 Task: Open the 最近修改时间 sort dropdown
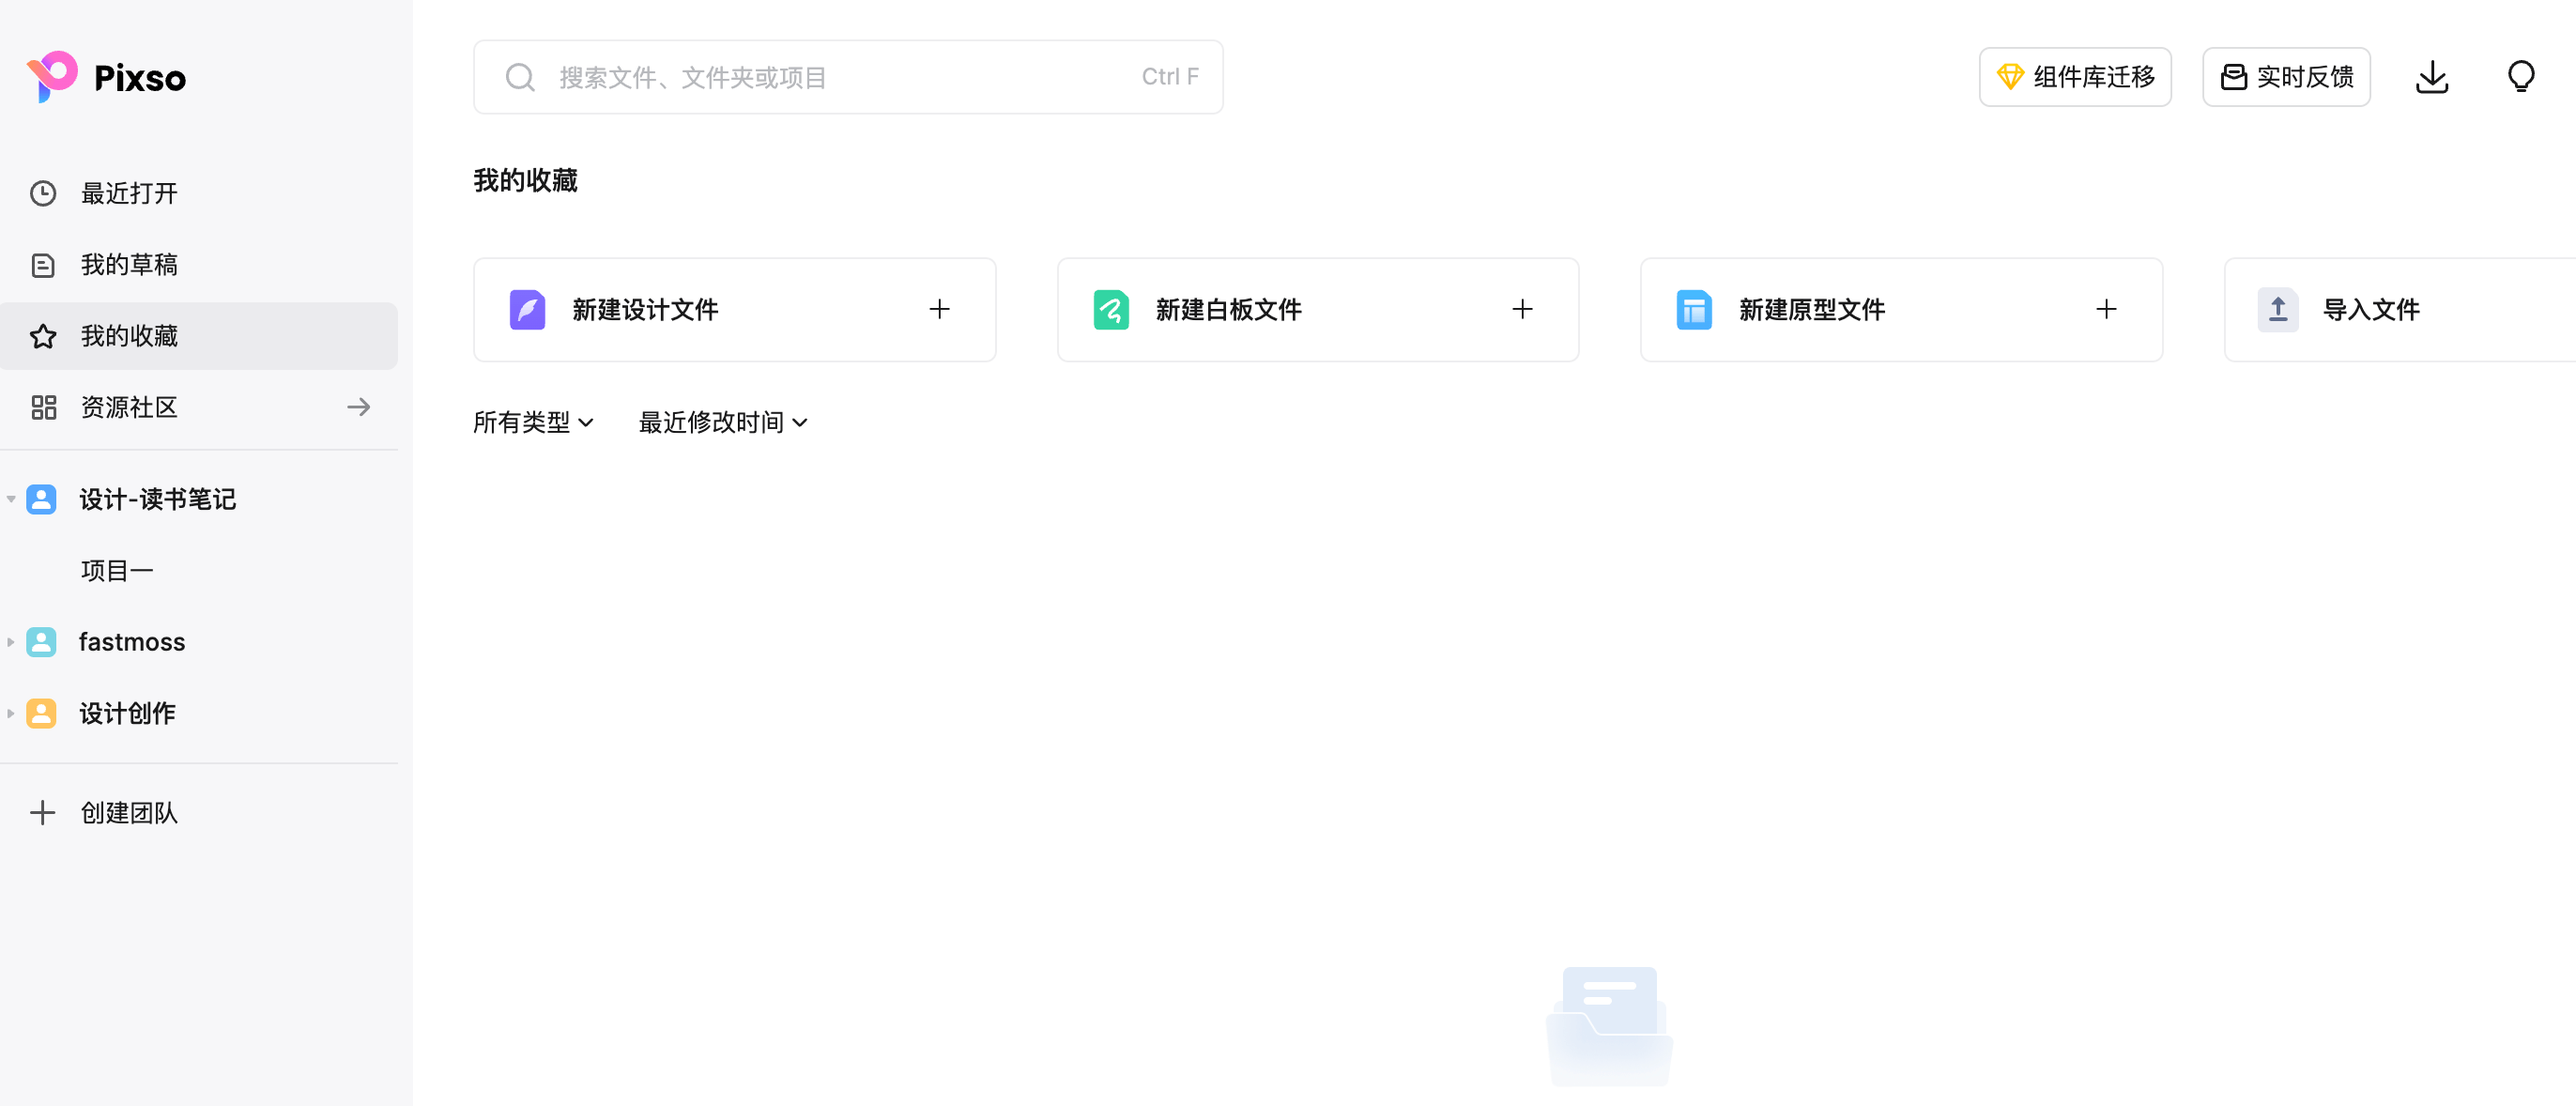coord(722,423)
